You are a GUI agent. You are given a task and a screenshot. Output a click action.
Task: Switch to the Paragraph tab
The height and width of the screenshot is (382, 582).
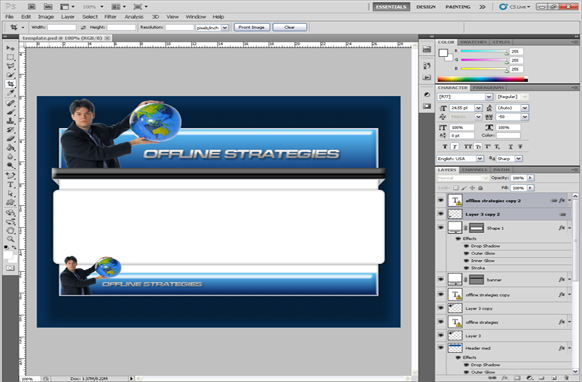click(488, 88)
